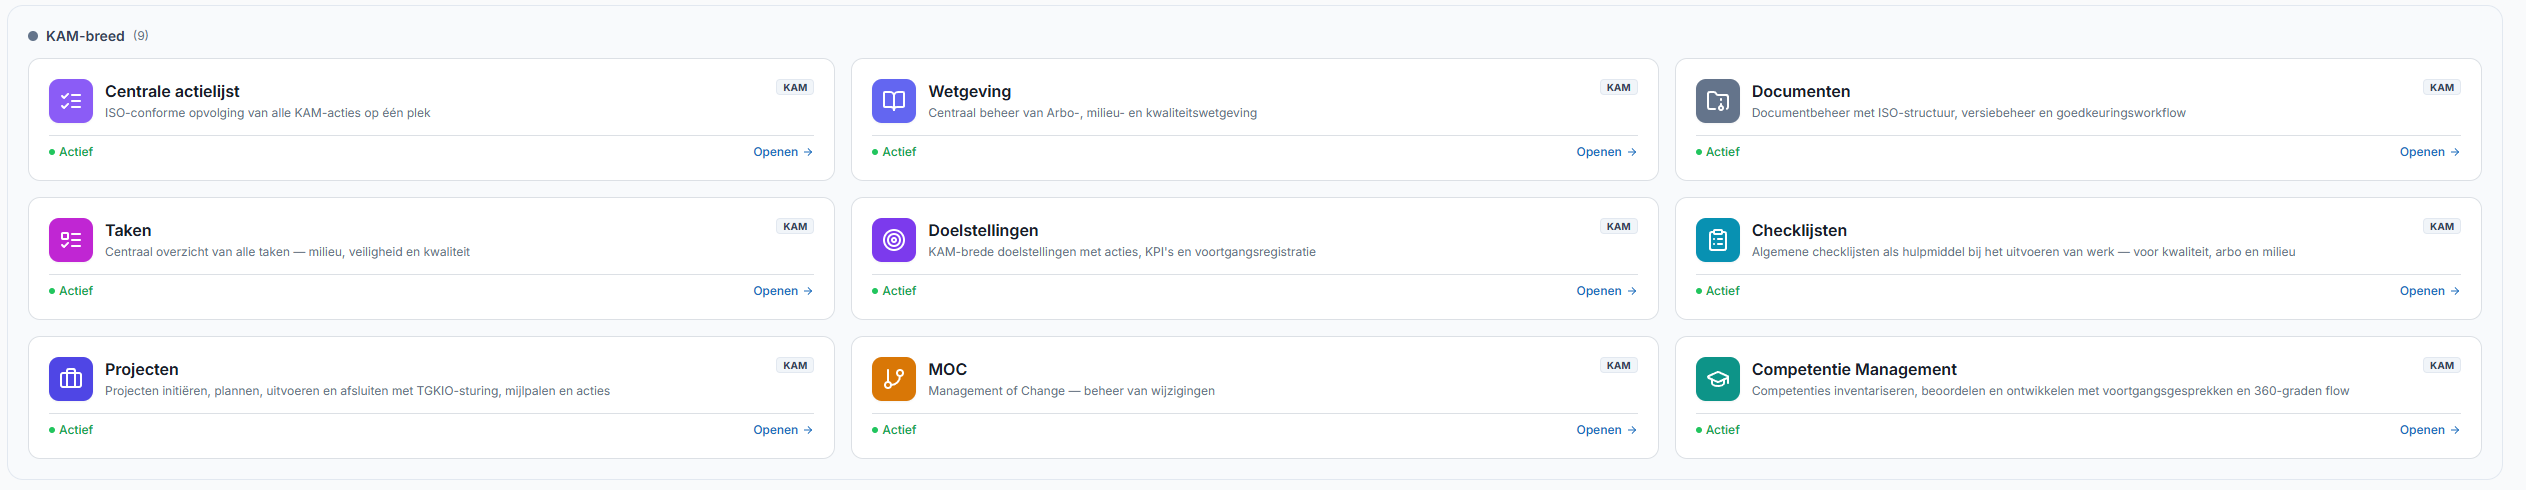This screenshot has width=2526, height=490.
Task: Click the KAM badge on Doelstellingen card
Action: [x=1619, y=226]
